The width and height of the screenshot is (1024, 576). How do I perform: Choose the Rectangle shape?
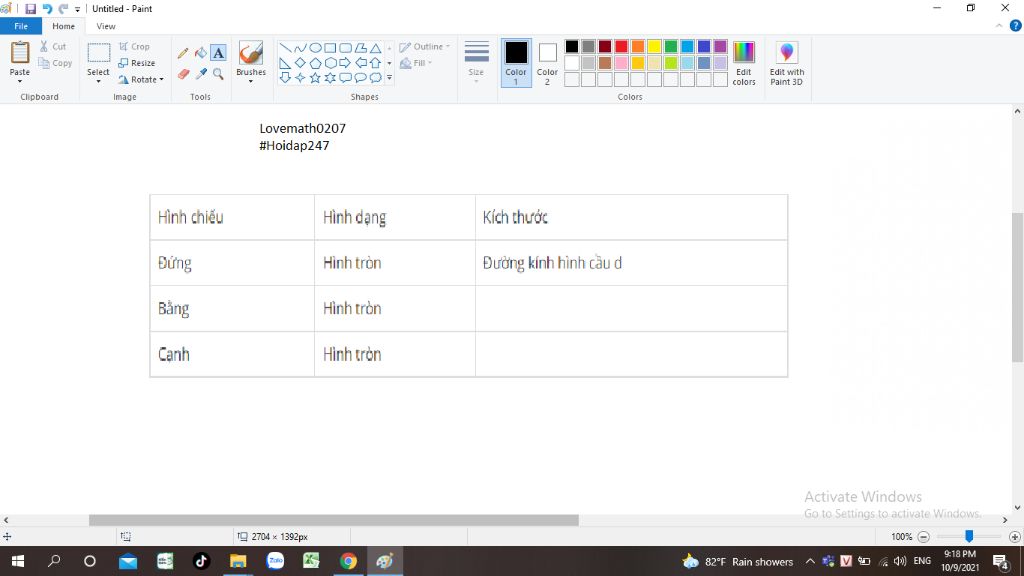(x=330, y=48)
